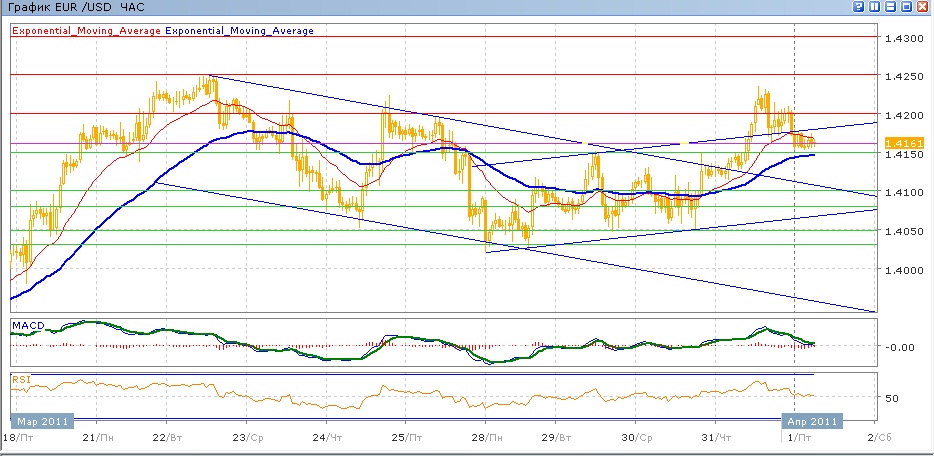Tile windows horizontally using the two-row icon

click(x=891, y=7)
